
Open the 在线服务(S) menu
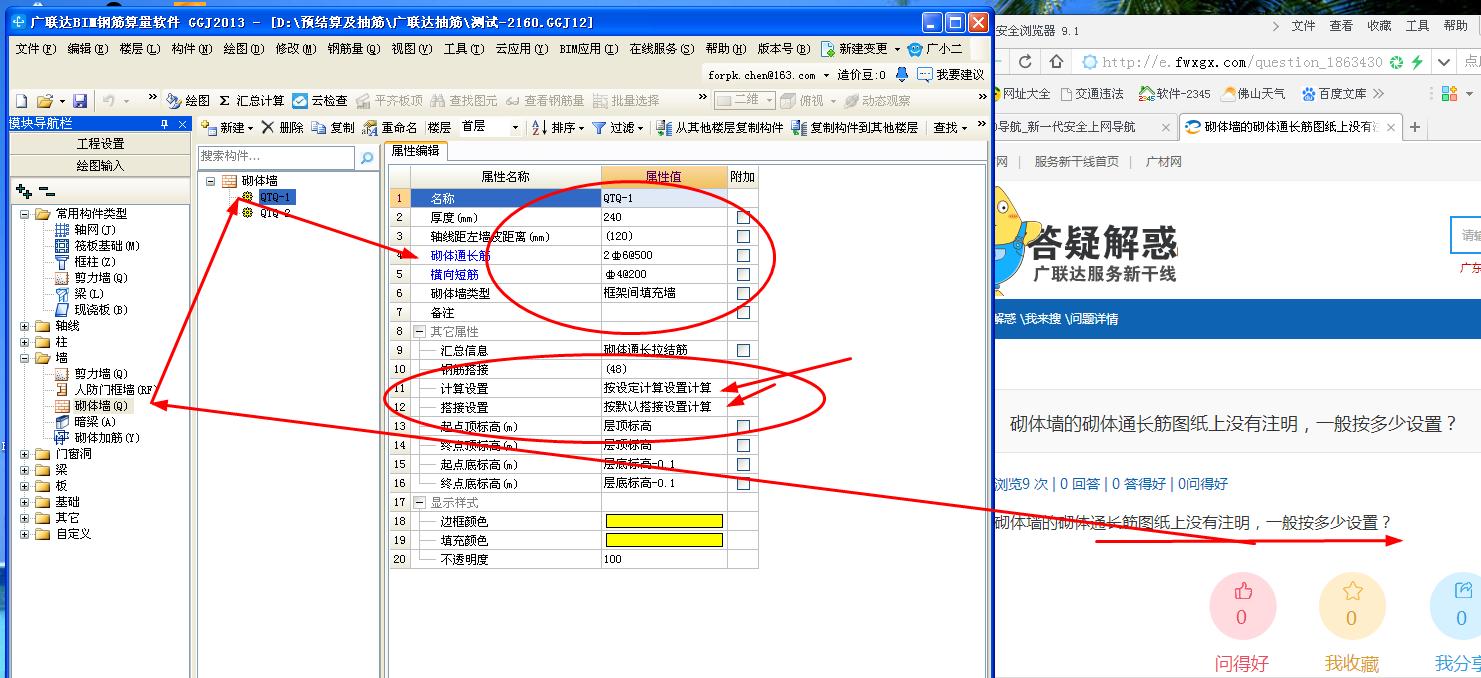(661, 48)
